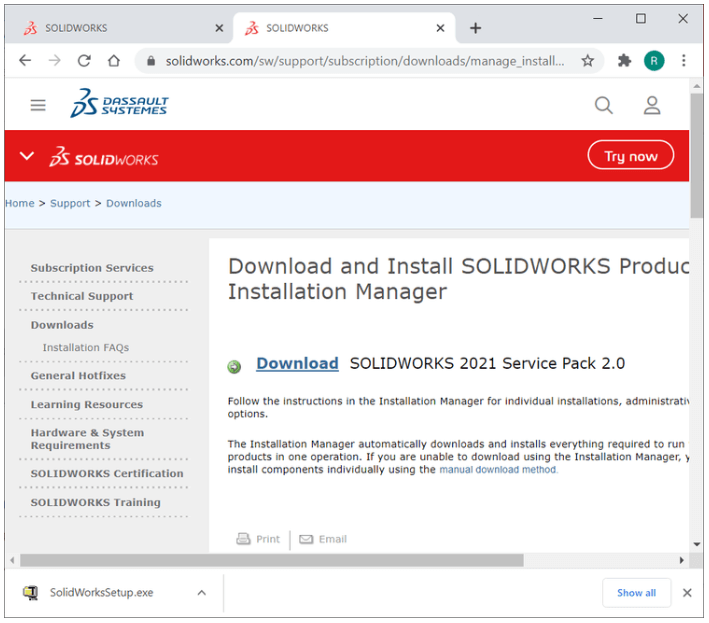The height and width of the screenshot is (623, 709).
Task: Go to the browser Home page
Action: click(114, 61)
